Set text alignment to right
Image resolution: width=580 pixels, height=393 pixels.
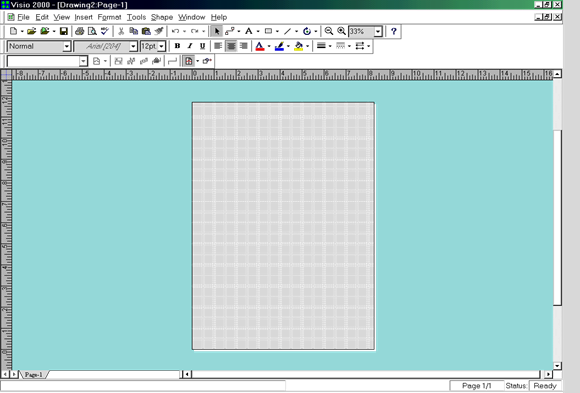click(x=243, y=46)
